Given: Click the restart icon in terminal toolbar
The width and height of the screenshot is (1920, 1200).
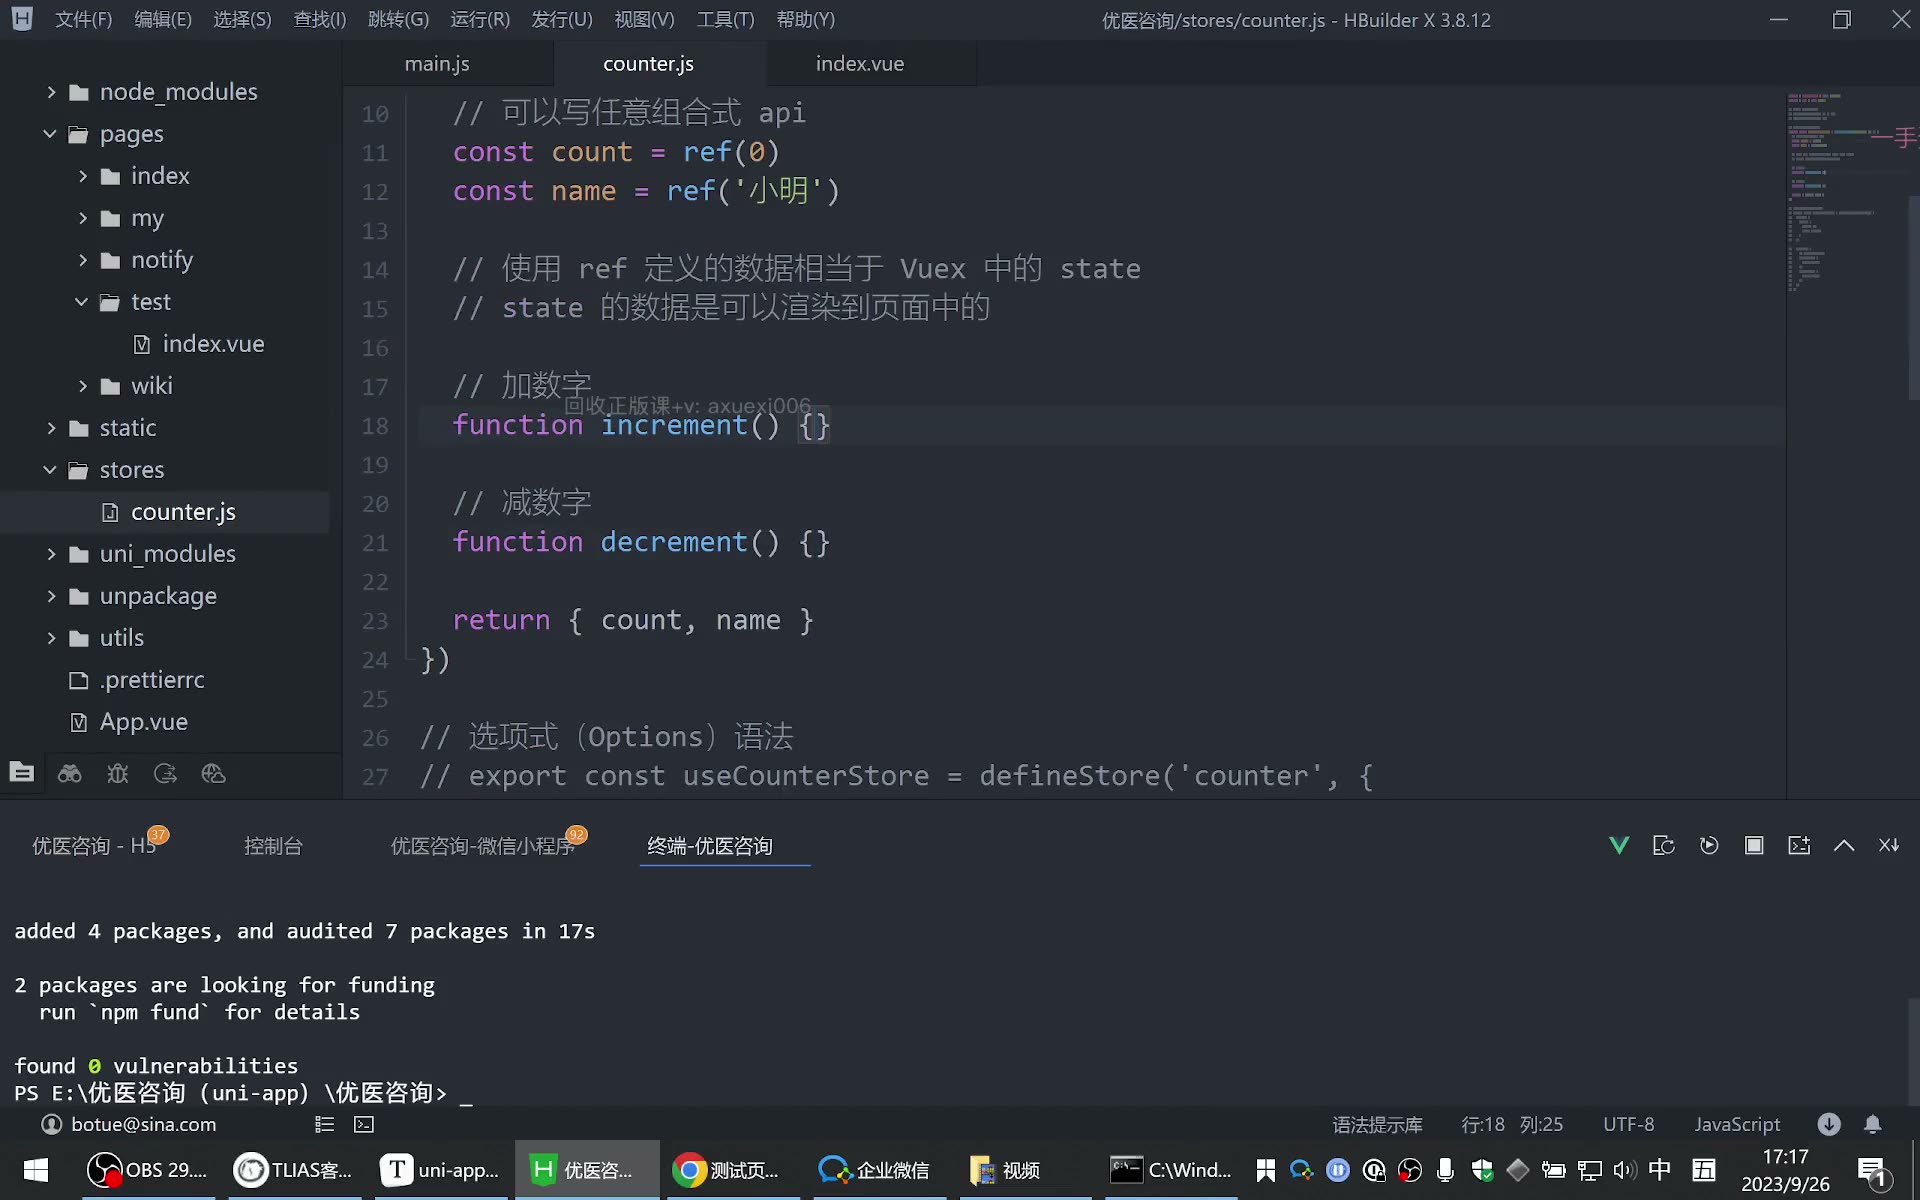Looking at the screenshot, I should coord(1709,846).
